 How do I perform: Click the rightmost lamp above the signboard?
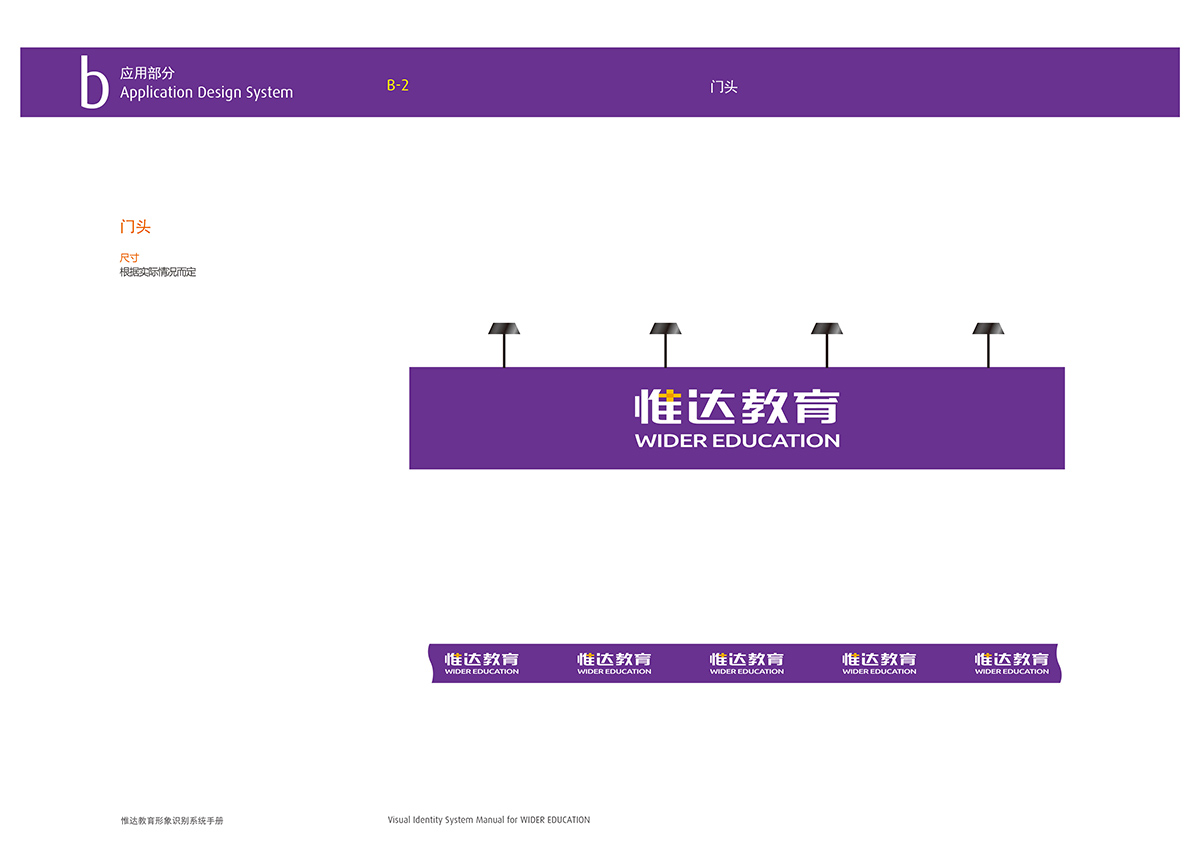click(x=988, y=330)
